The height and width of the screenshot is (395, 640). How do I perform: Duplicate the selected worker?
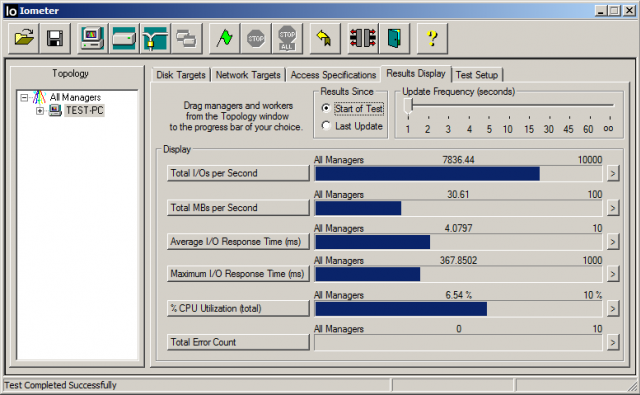click(187, 38)
